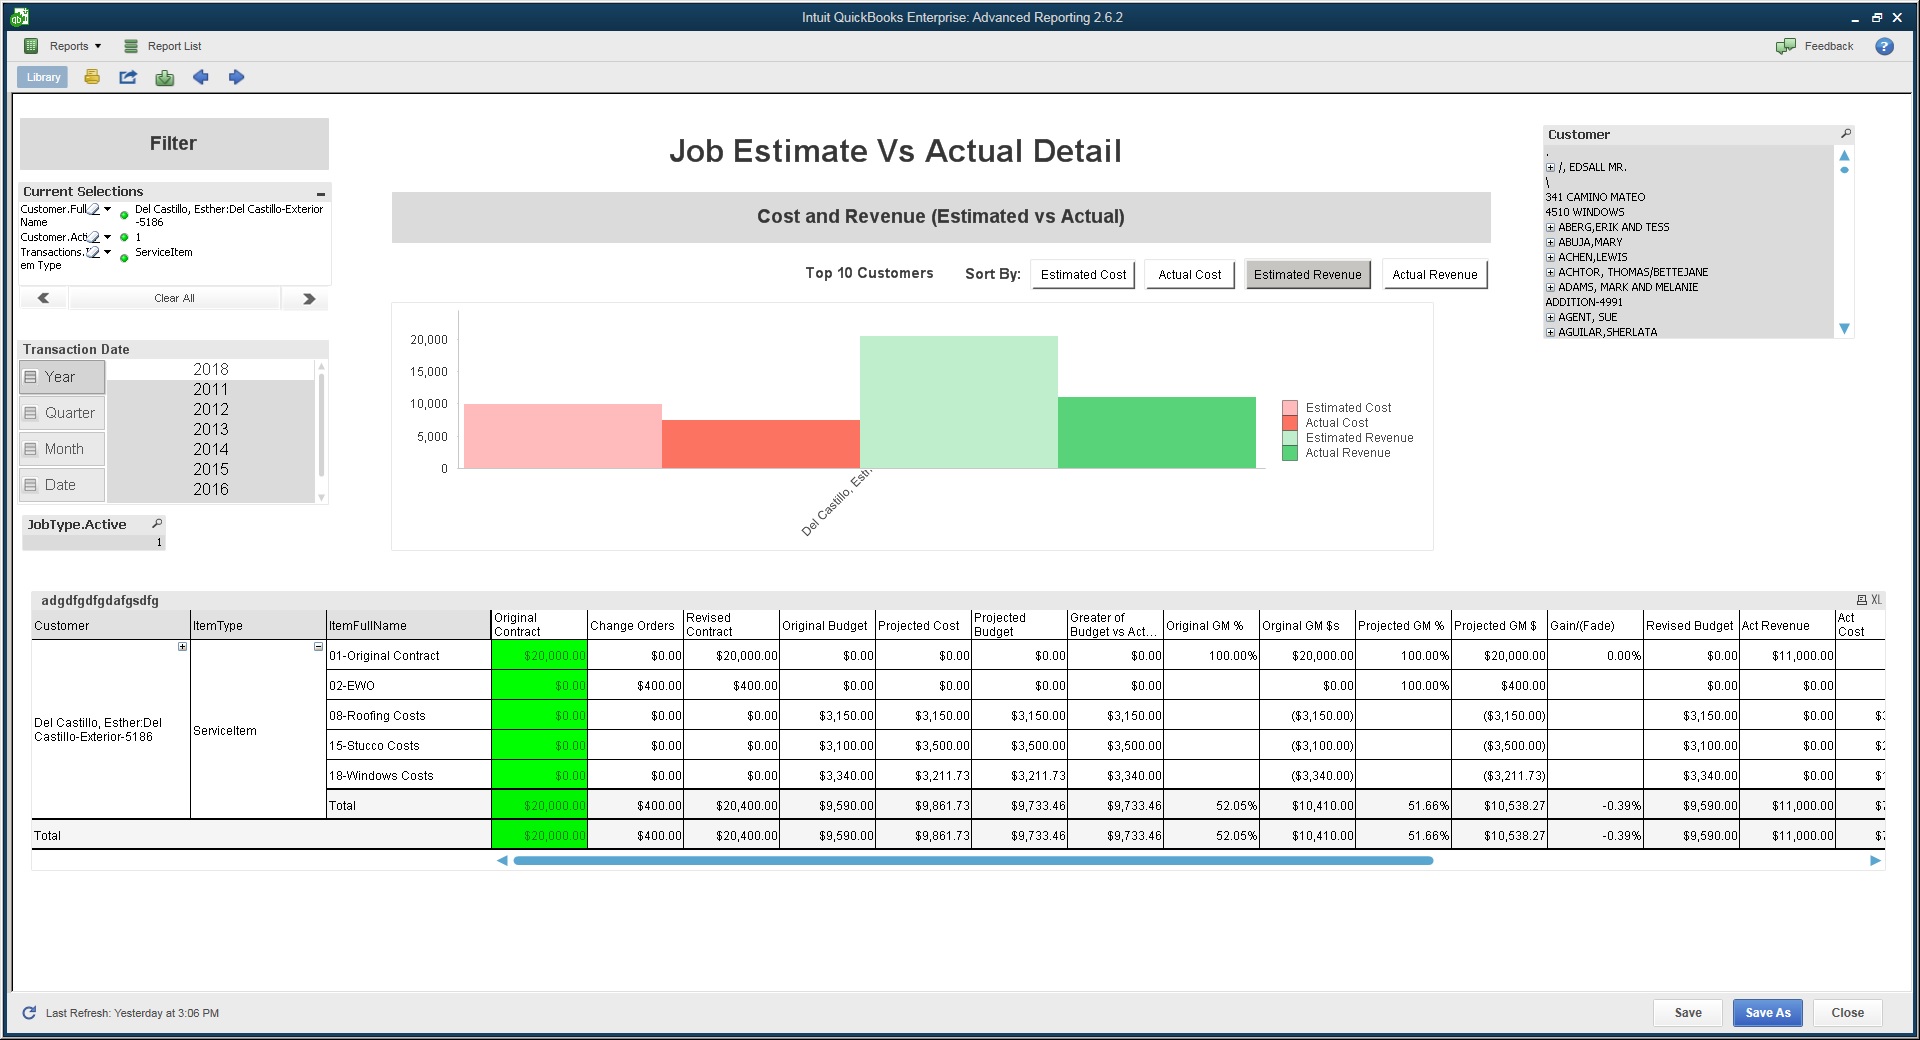1920x1040 pixels.
Task: Open Transactions.Item Type selection dropdown arrow
Action: (108, 252)
